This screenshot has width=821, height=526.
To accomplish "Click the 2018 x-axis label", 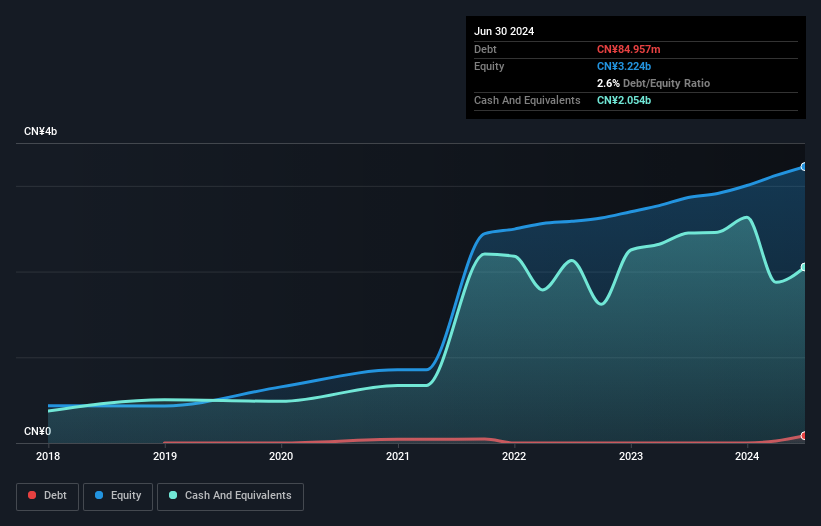I will tap(48, 456).
